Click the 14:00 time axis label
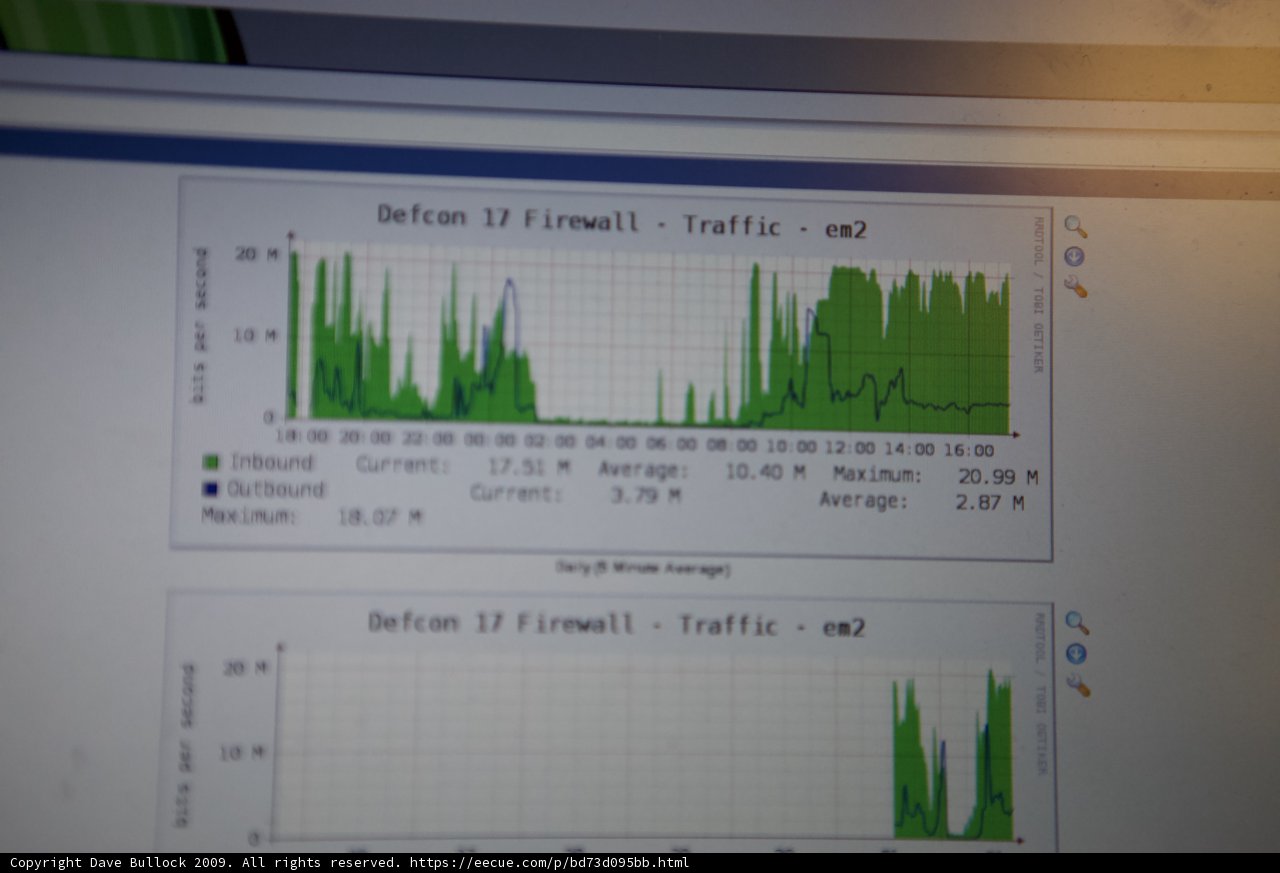 pos(909,449)
